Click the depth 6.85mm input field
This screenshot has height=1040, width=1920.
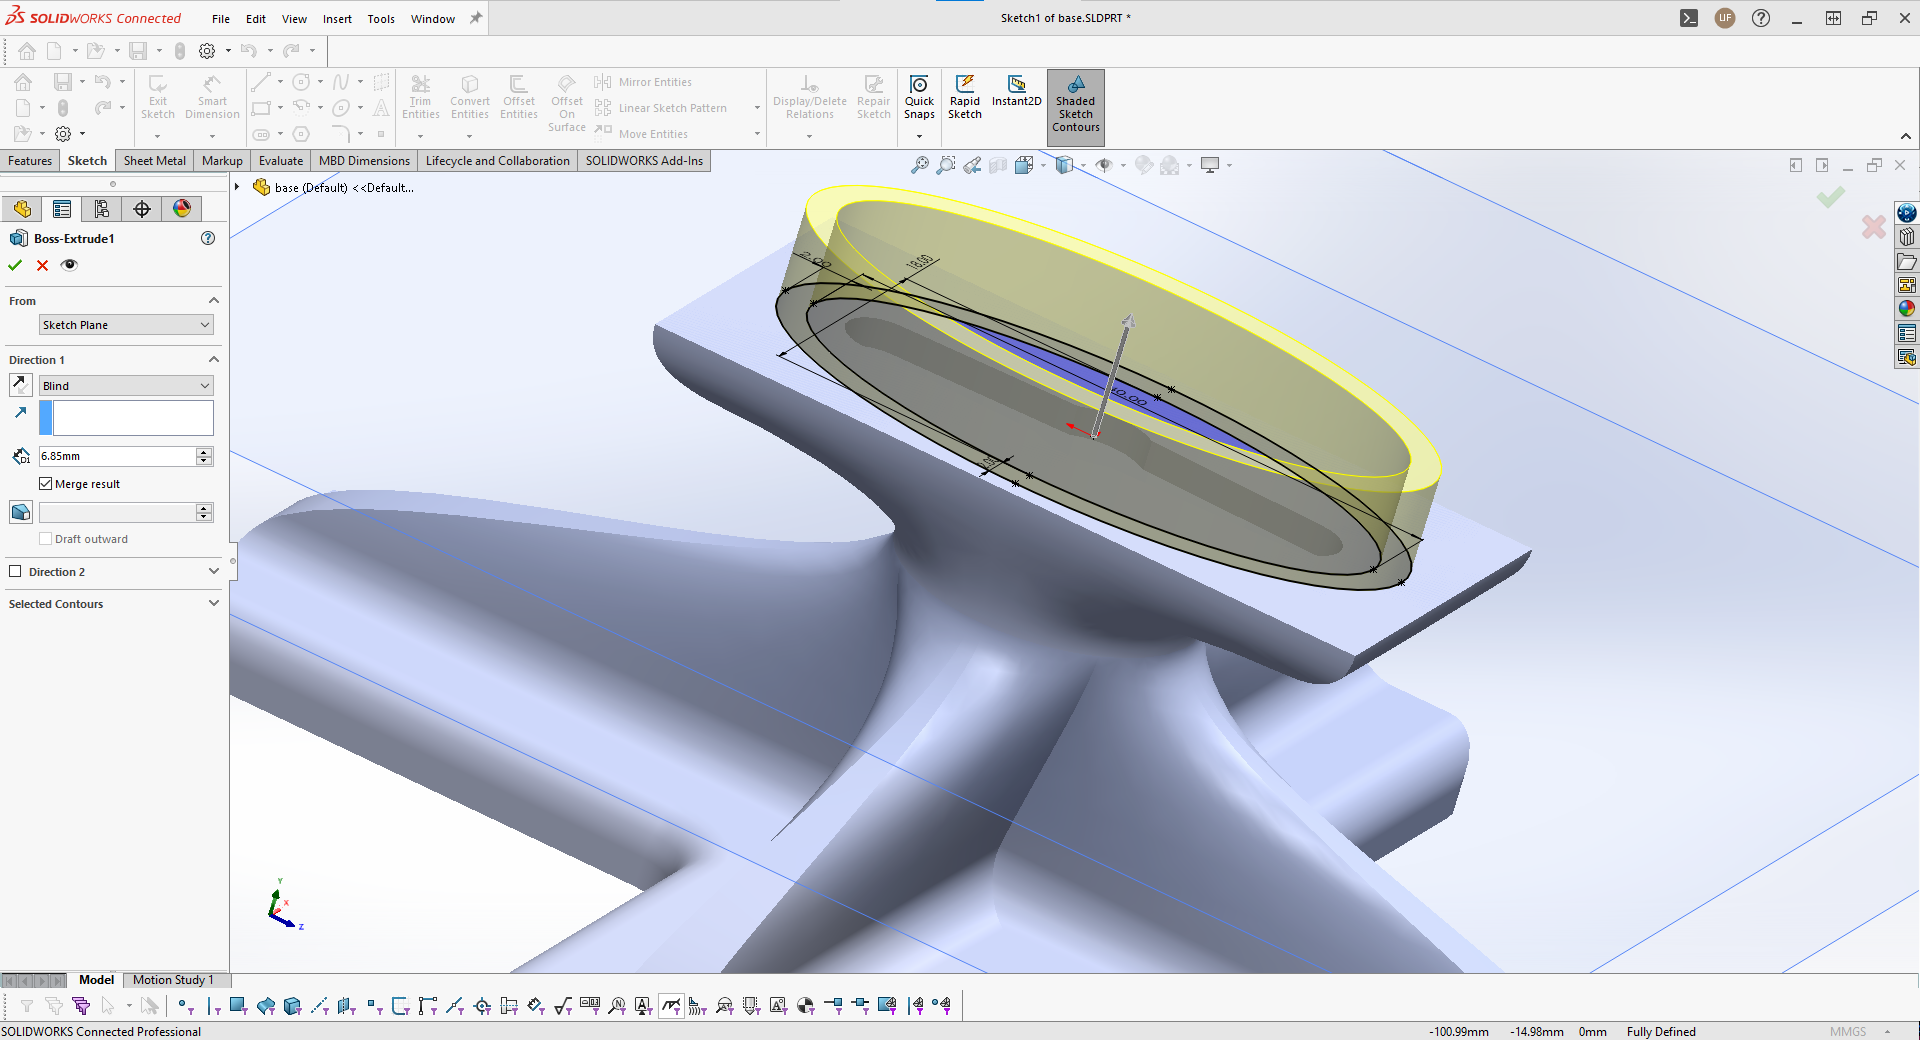pyautogui.click(x=117, y=456)
